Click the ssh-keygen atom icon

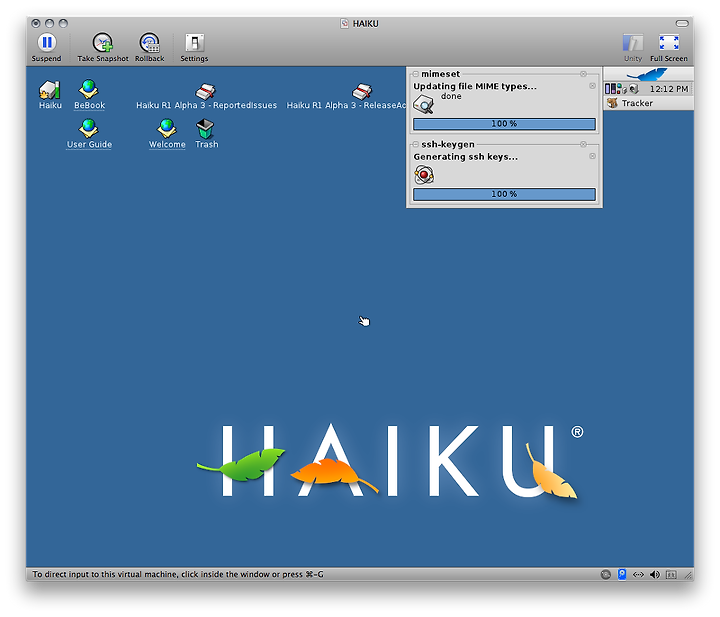(424, 175)
